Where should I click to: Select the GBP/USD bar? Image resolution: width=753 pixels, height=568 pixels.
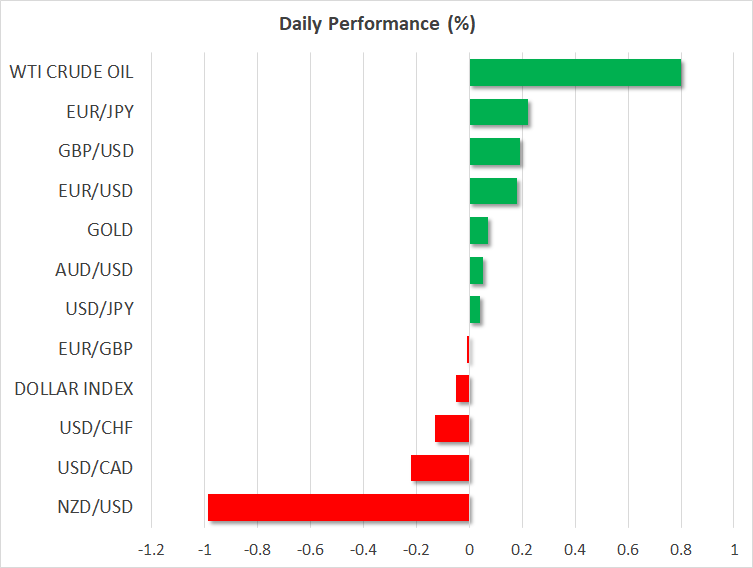point(494,152)
